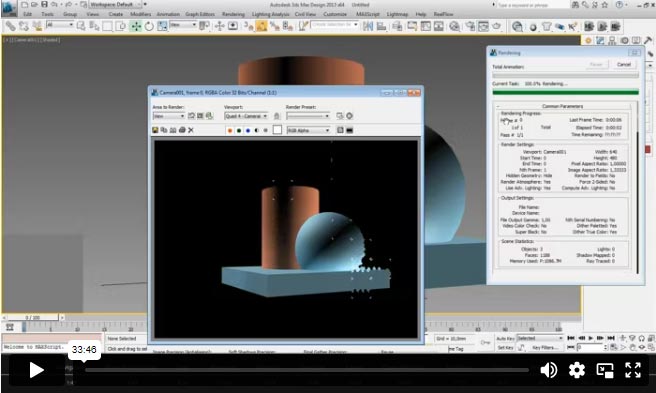Play the video with the play button
The width and height of the screenshot is (656, 393).
coord(36,370)
